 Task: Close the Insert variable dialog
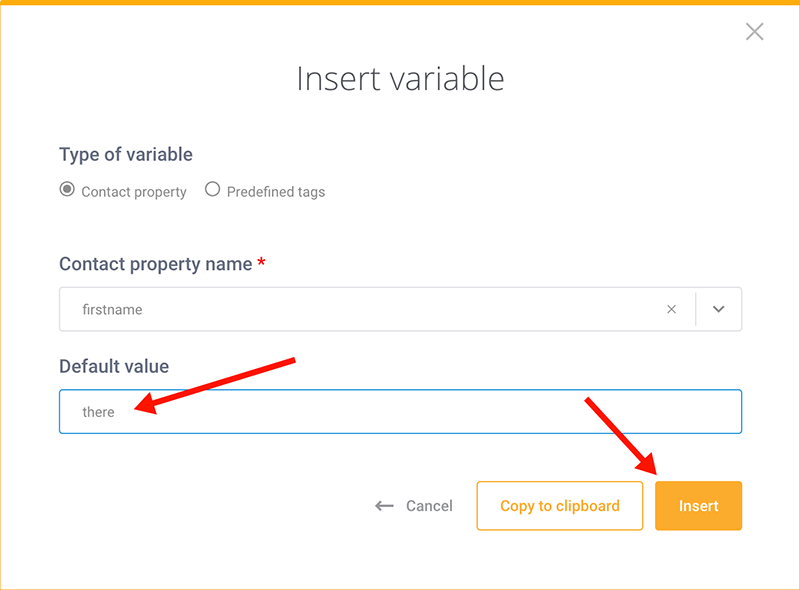pos(754,32)
